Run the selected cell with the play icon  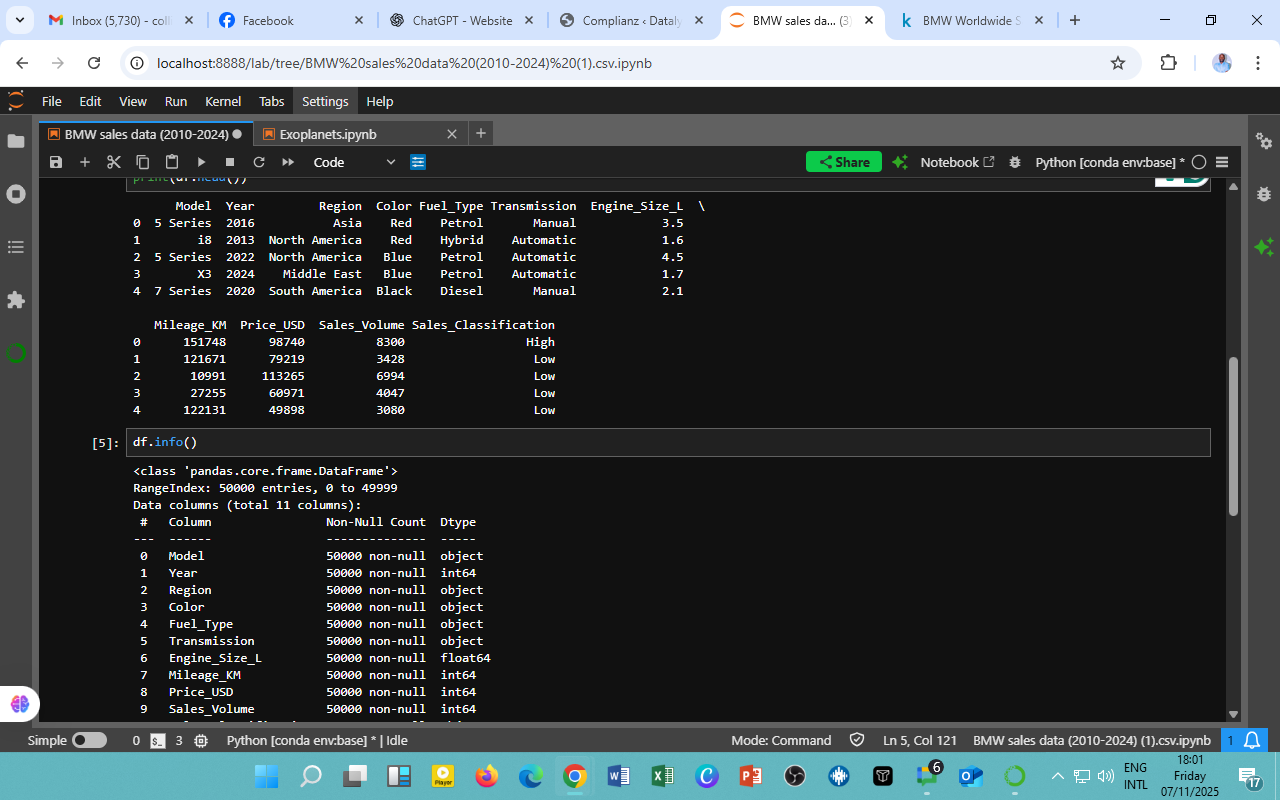point(201,162)
